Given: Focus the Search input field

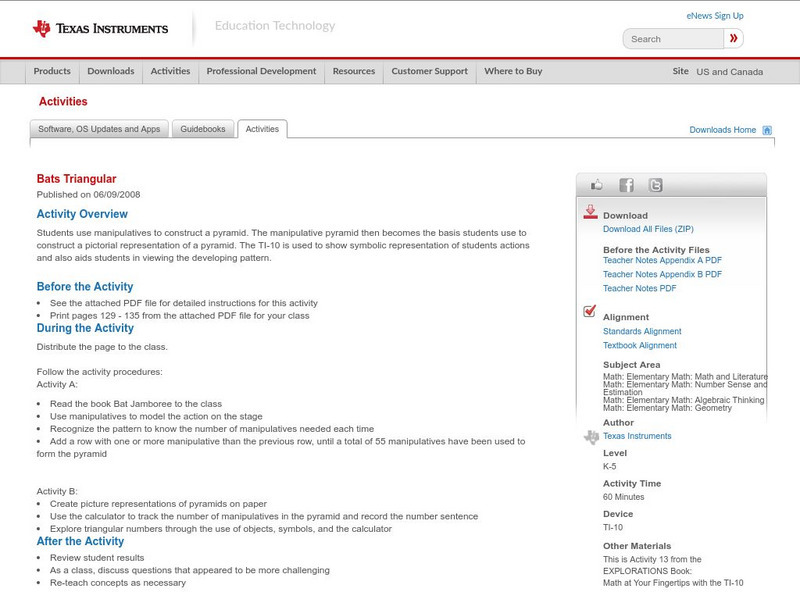Looking at the screenshot, I should click(x=673, y=39).
